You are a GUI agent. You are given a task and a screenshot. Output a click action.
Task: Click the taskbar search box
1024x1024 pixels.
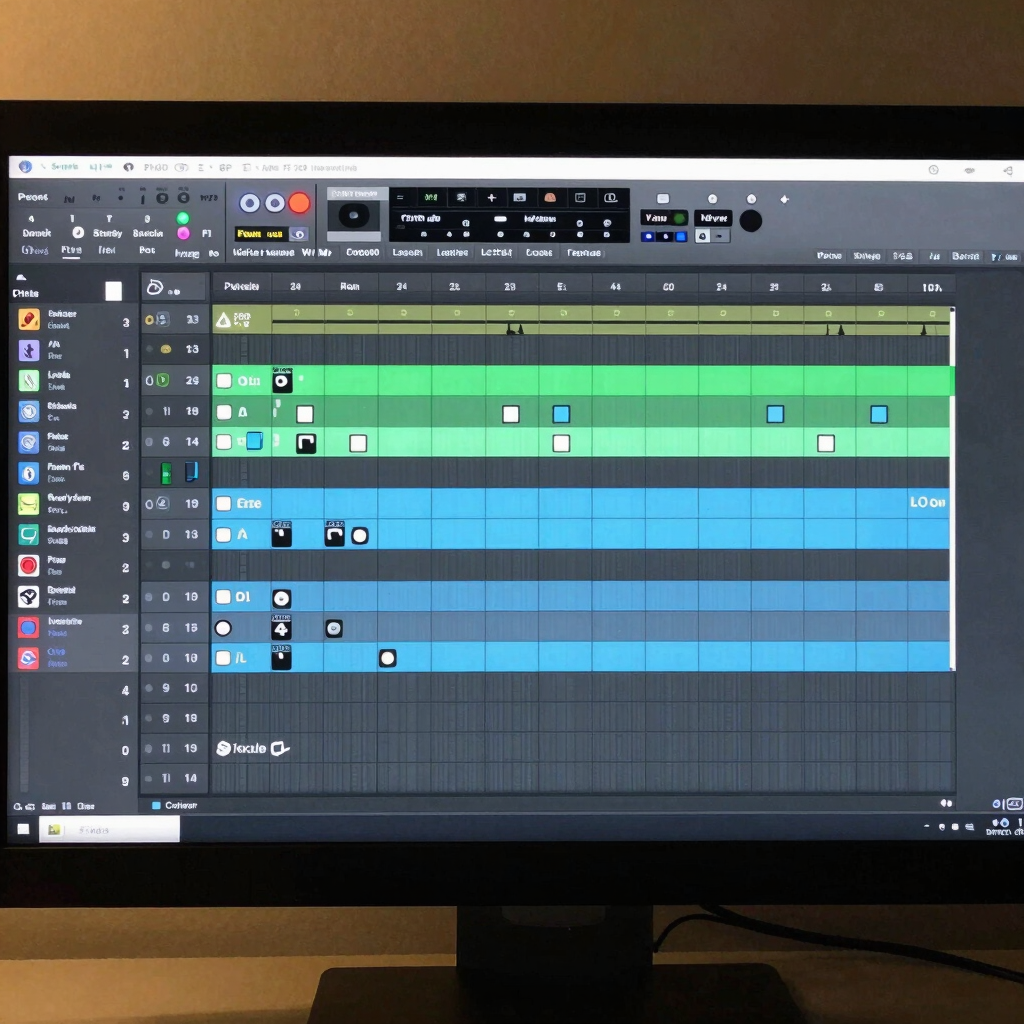click(109, 829)
